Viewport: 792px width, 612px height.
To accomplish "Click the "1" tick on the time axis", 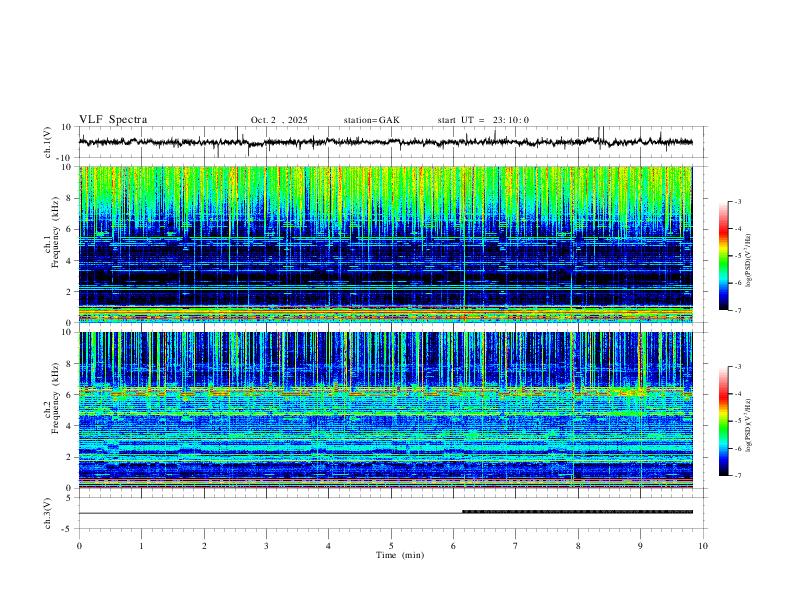I will tap(141, 546).
